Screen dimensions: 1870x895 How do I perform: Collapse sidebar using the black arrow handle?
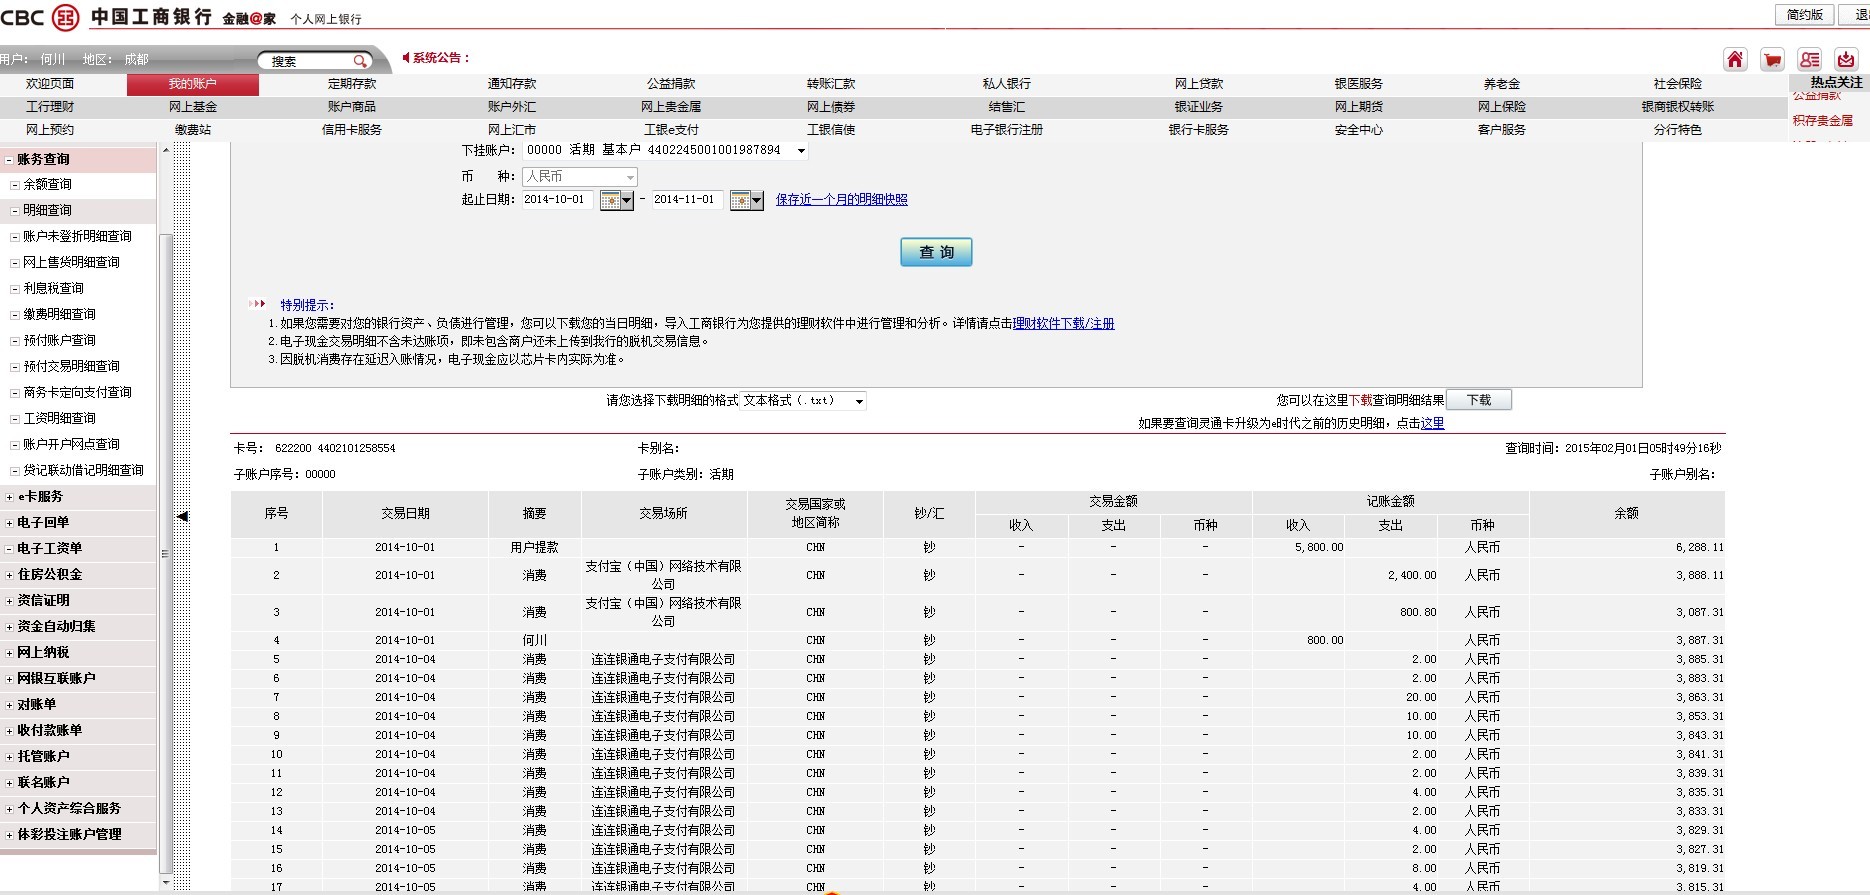point(182,516)
